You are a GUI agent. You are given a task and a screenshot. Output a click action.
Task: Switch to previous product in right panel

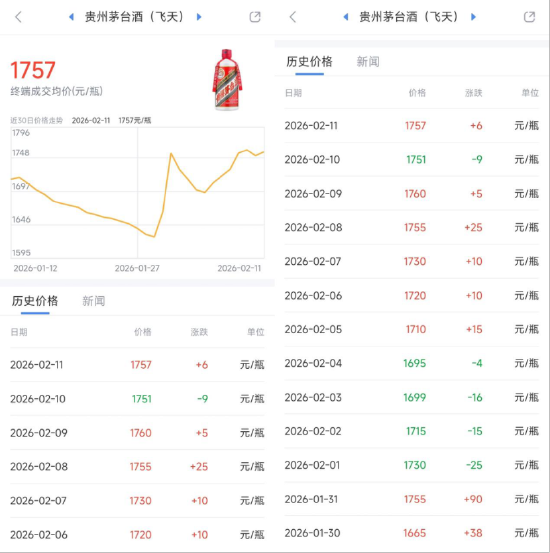(346, 17)
